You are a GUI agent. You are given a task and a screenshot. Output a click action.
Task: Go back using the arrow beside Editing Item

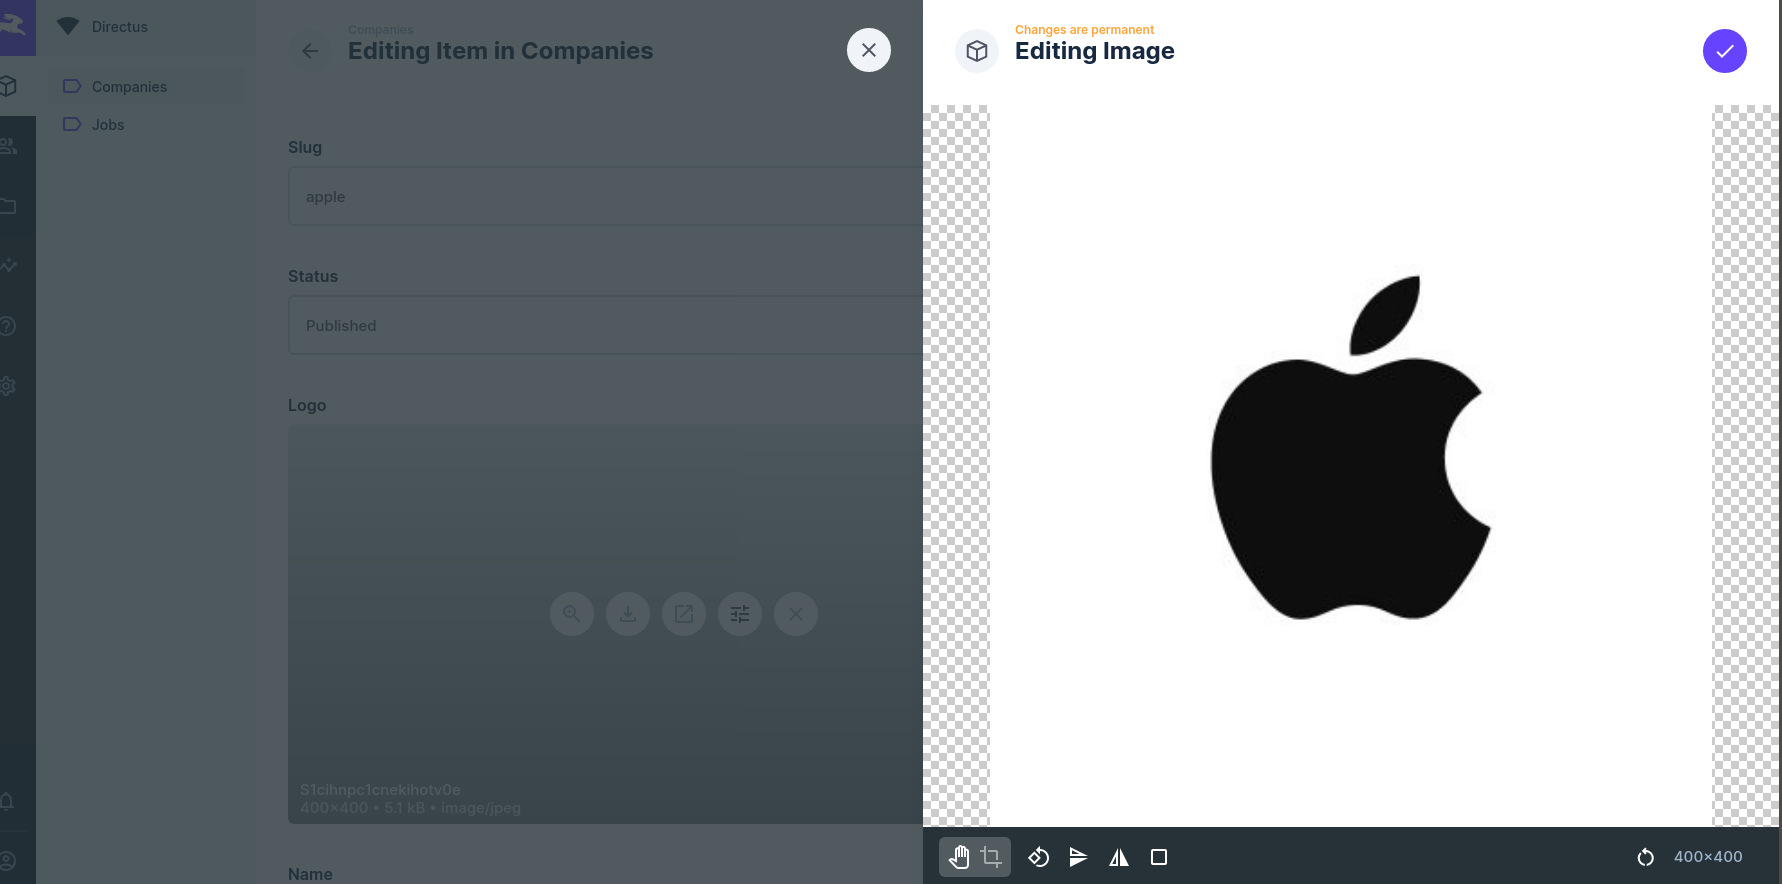pos(310,51)
